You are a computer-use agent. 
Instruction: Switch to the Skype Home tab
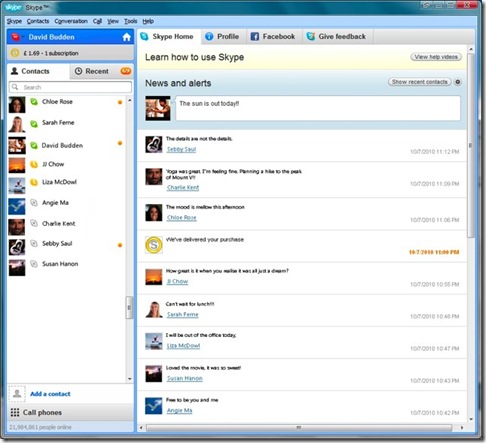coord(168,37)
